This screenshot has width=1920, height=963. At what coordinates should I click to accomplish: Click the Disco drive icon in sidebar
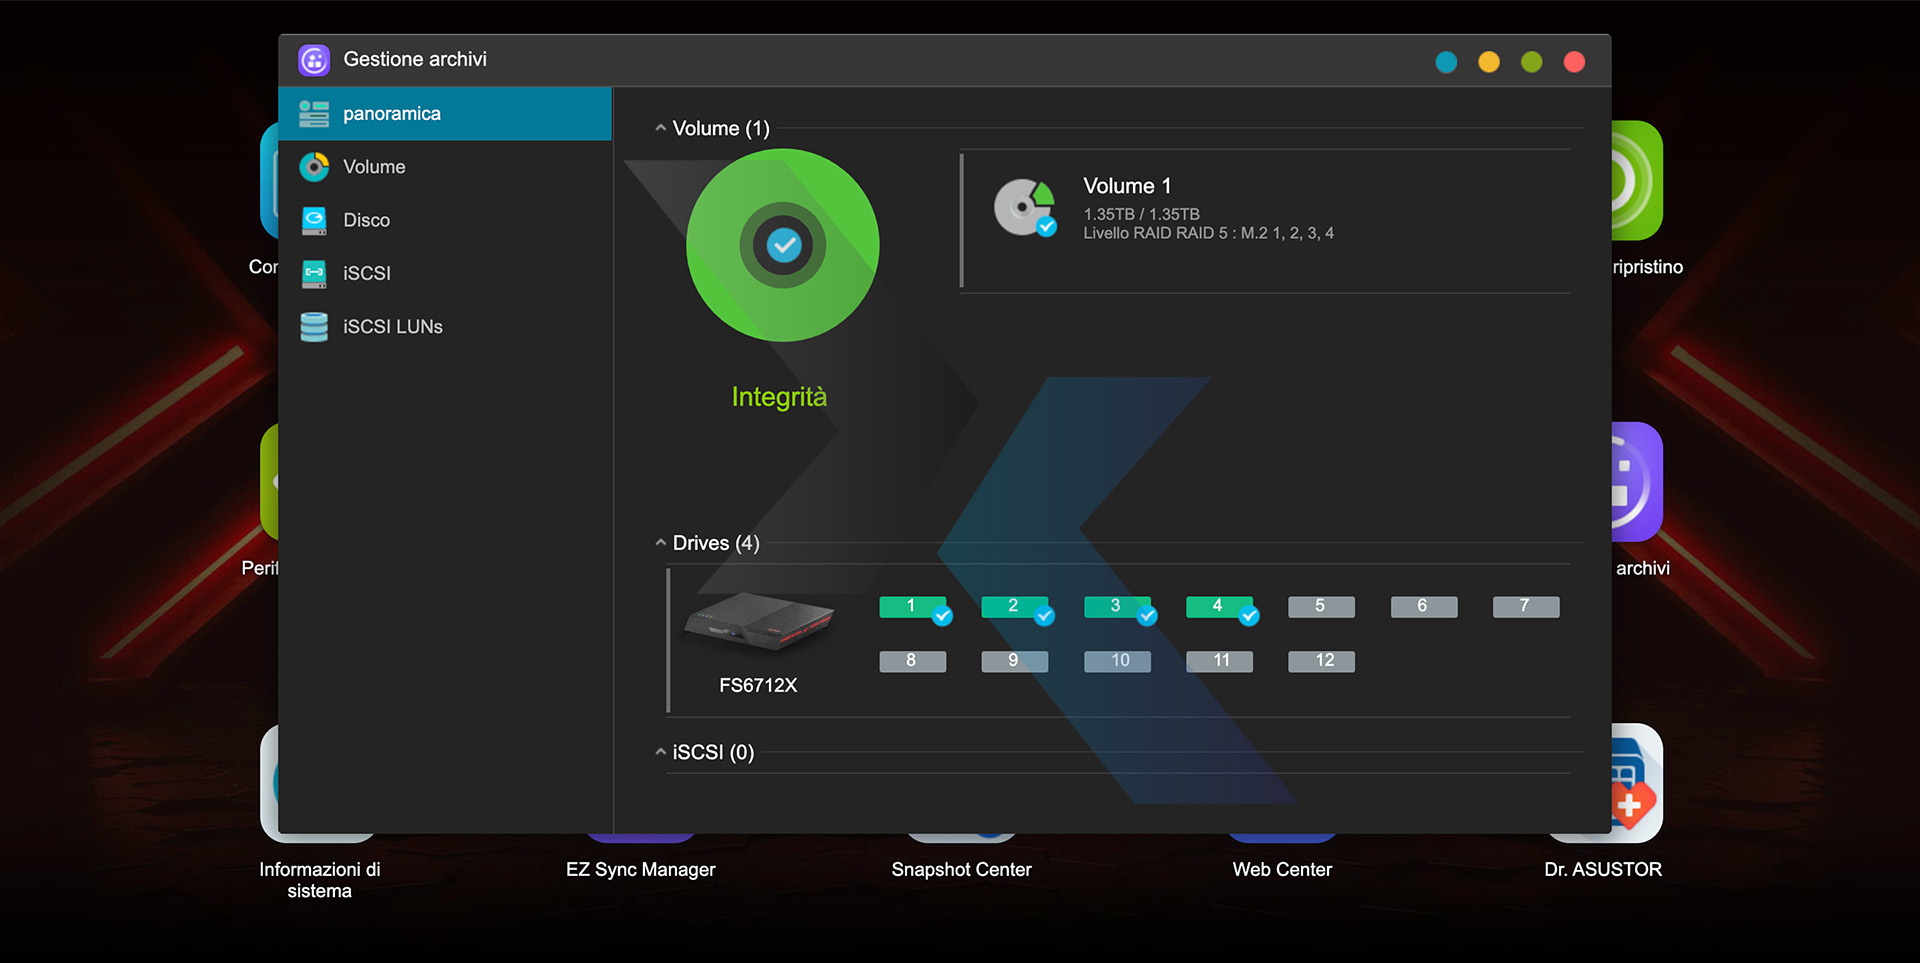[x=314, y=220]
